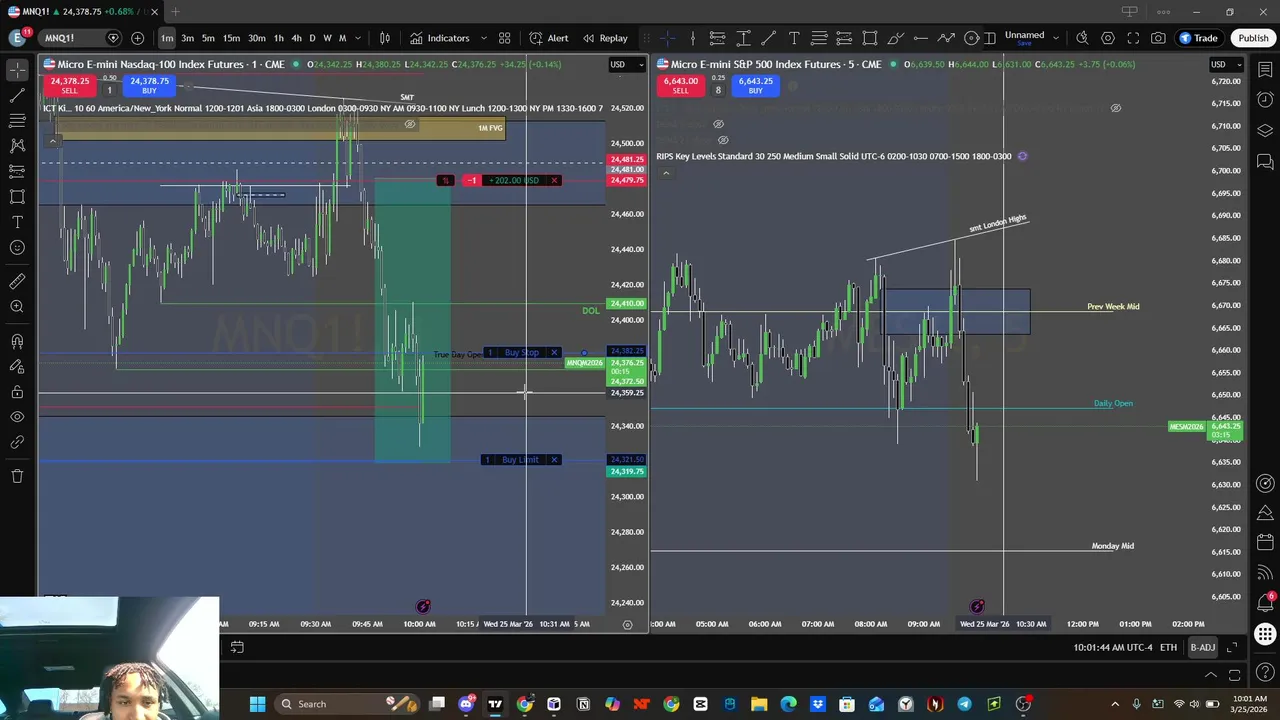Enter fullscreen mode icon
The image size is (1280, 720).
(x=1133, y=38)
